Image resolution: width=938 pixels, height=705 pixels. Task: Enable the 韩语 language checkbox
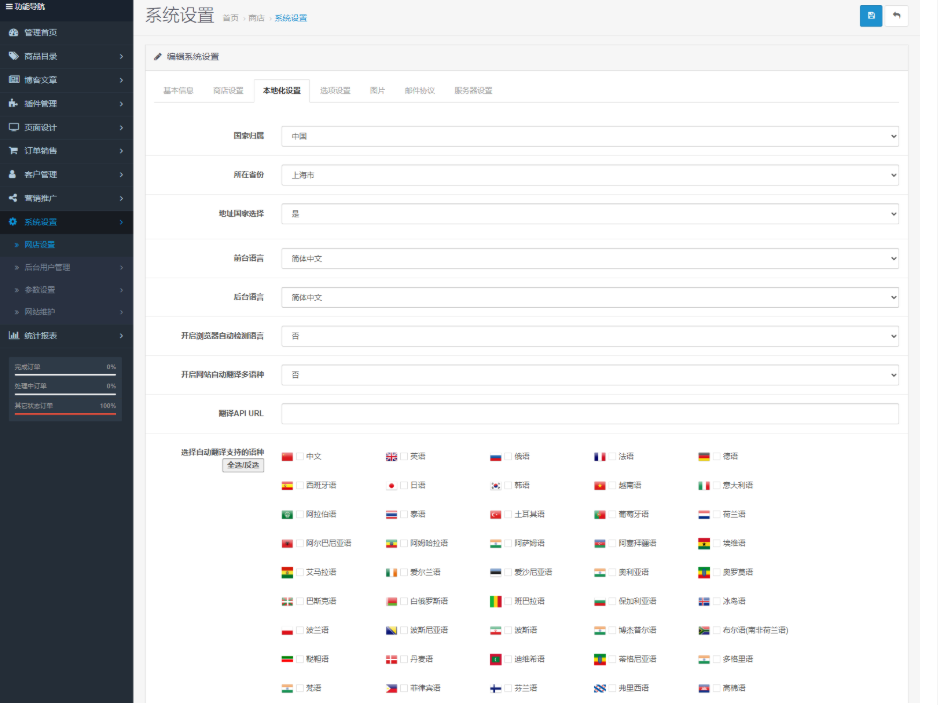point(508,485)
